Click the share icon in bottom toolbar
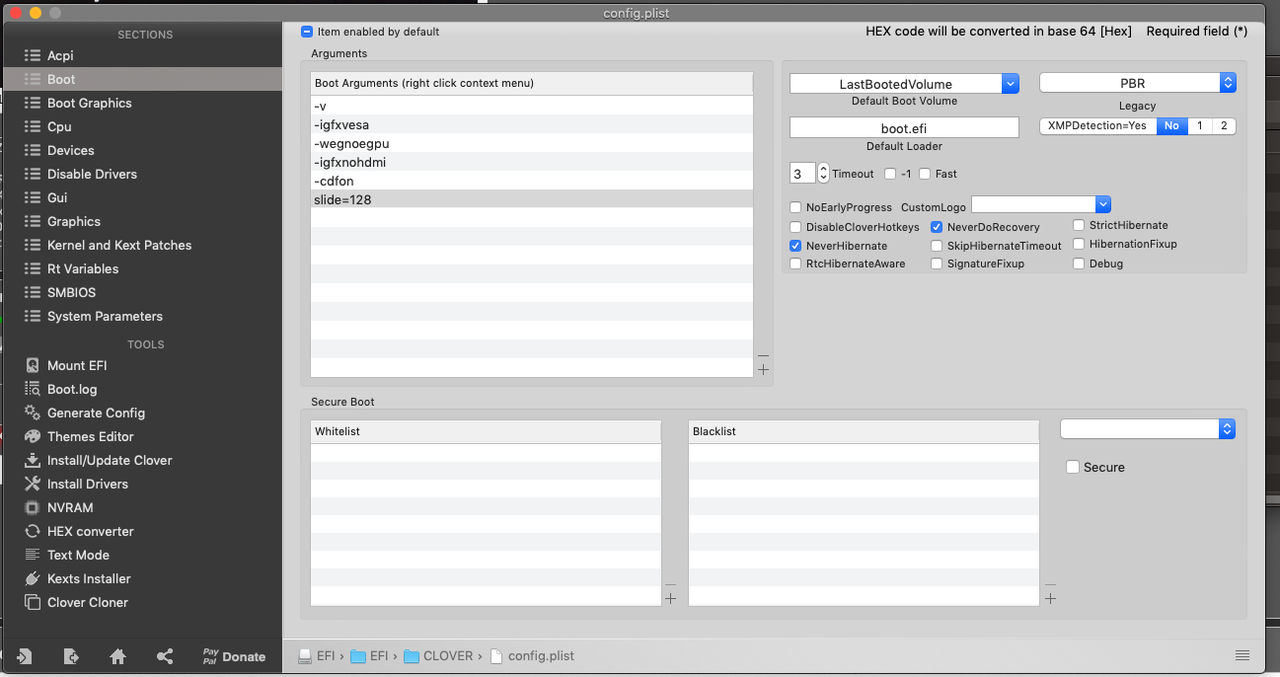Image resolution: width=1280 pixels, height=677 pixels. [x=165, y=656]
